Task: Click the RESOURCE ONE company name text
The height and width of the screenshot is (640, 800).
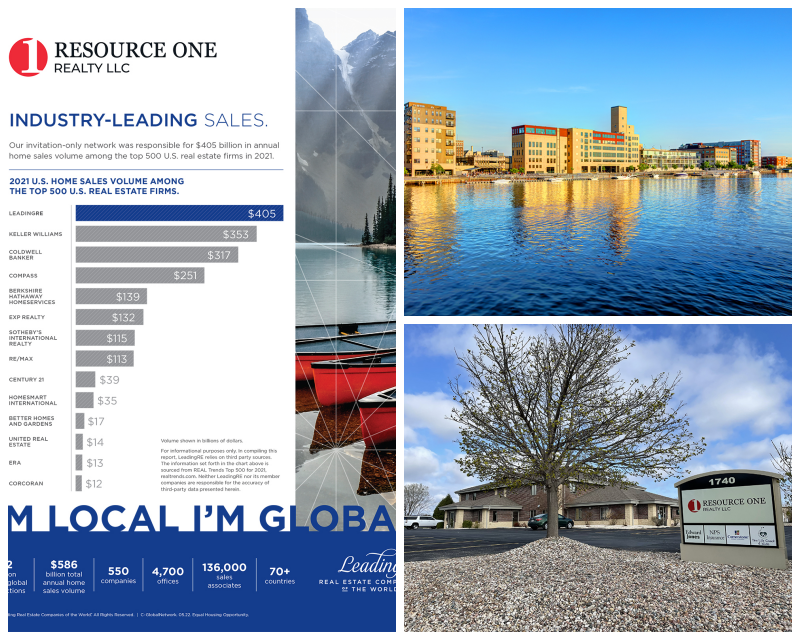Action: click(x=135, y=50)
